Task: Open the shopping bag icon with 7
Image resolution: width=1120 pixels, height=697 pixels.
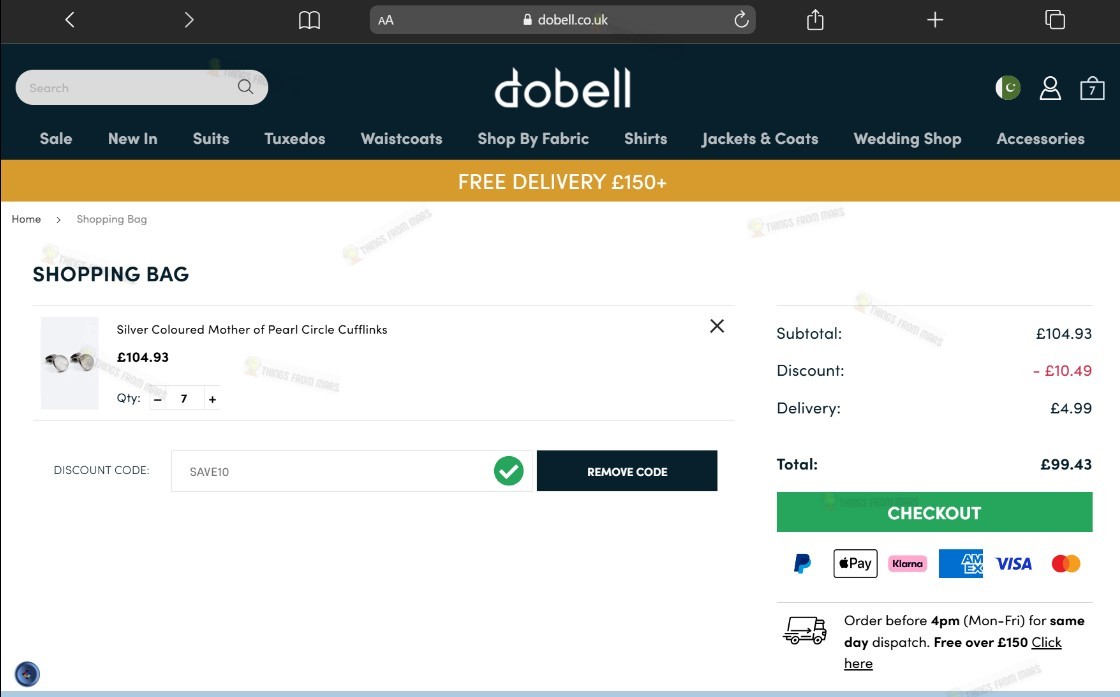Action: (x=1092, y=88)
